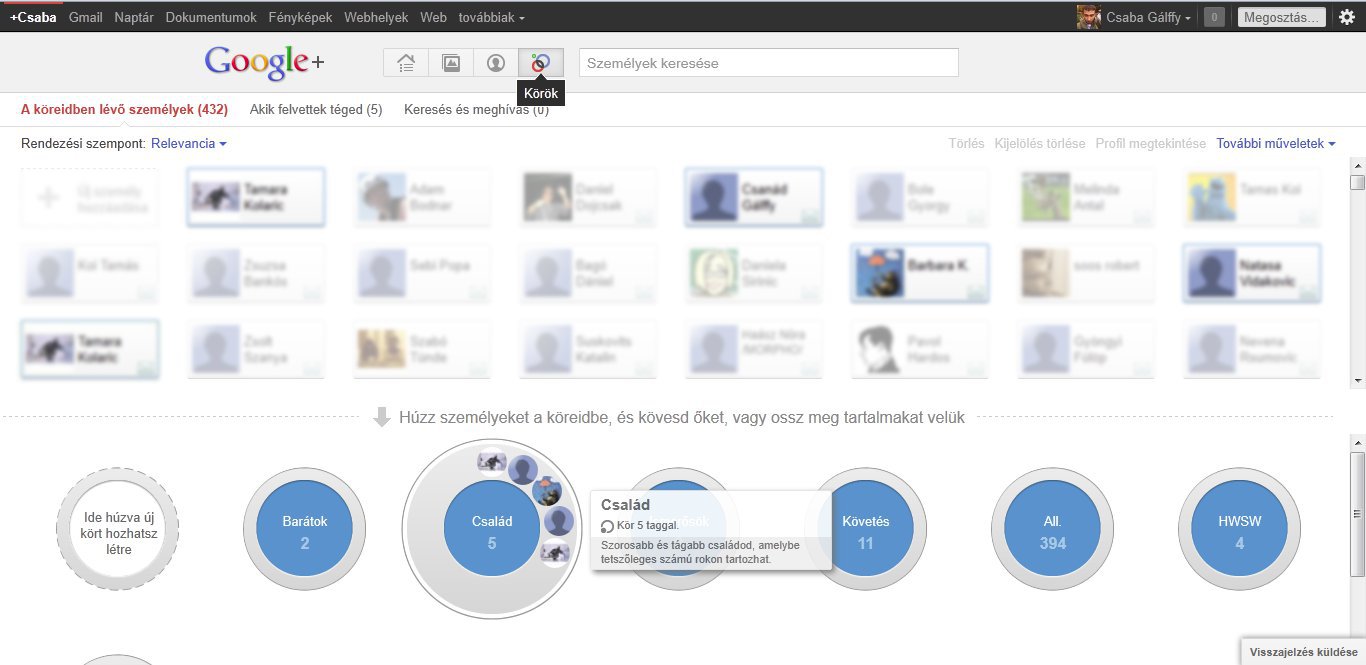The width and height of the screenshot is (1366, 665).
Task: Click the new circle drop zone
Action: pos(117,529)
